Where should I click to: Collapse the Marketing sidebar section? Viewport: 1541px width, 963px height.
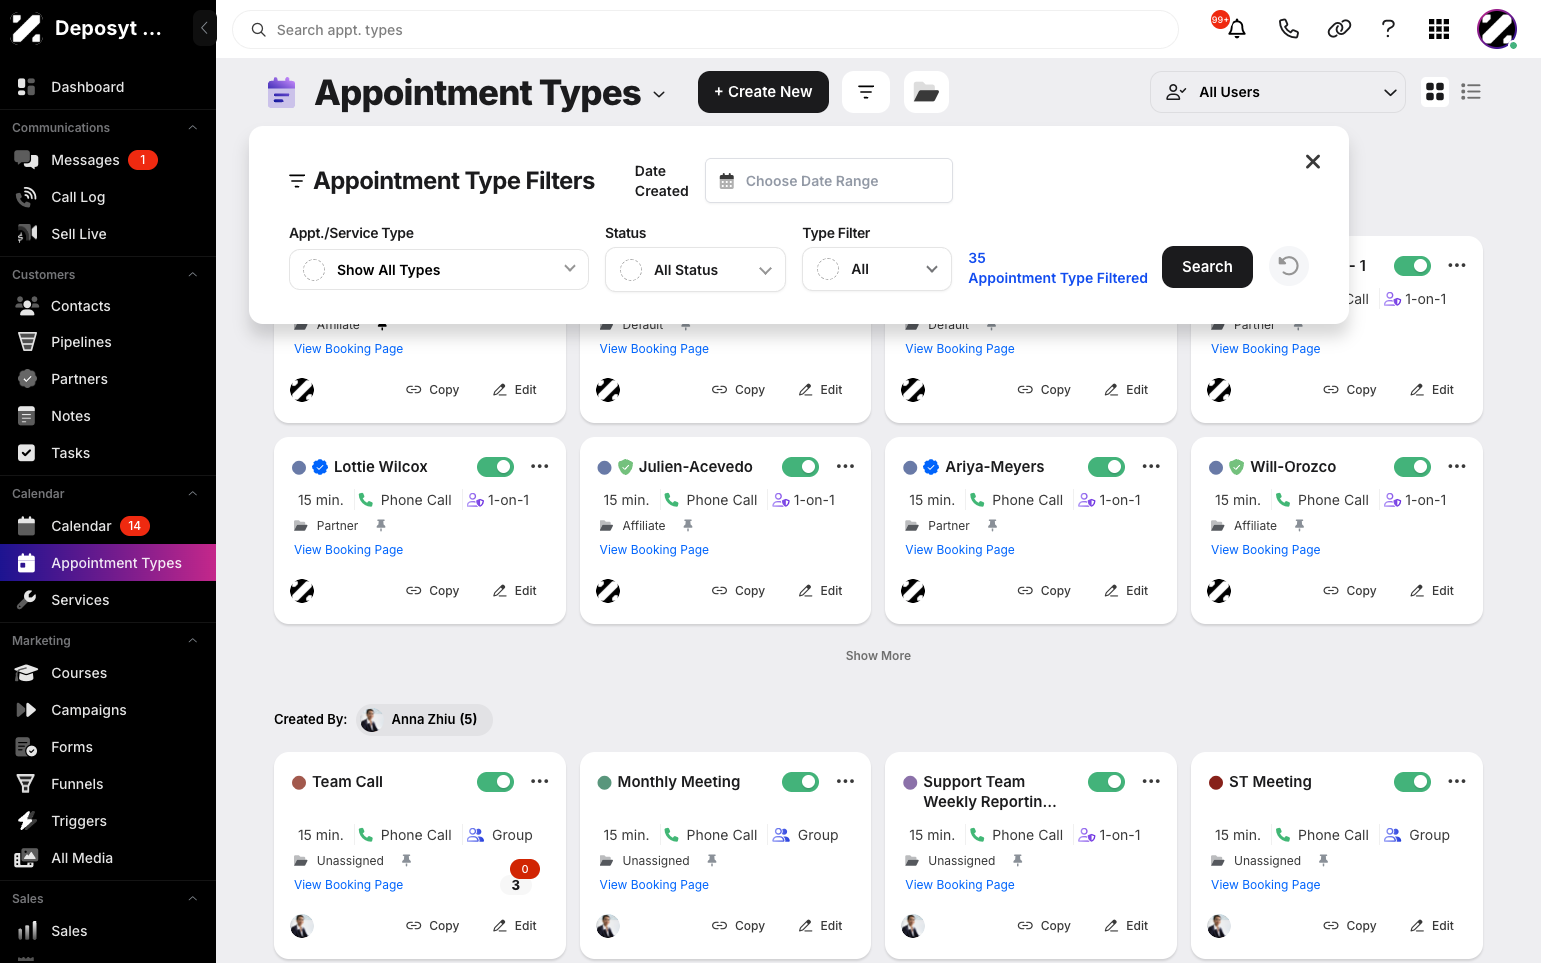pyautogui.click(x=193, y=641)
